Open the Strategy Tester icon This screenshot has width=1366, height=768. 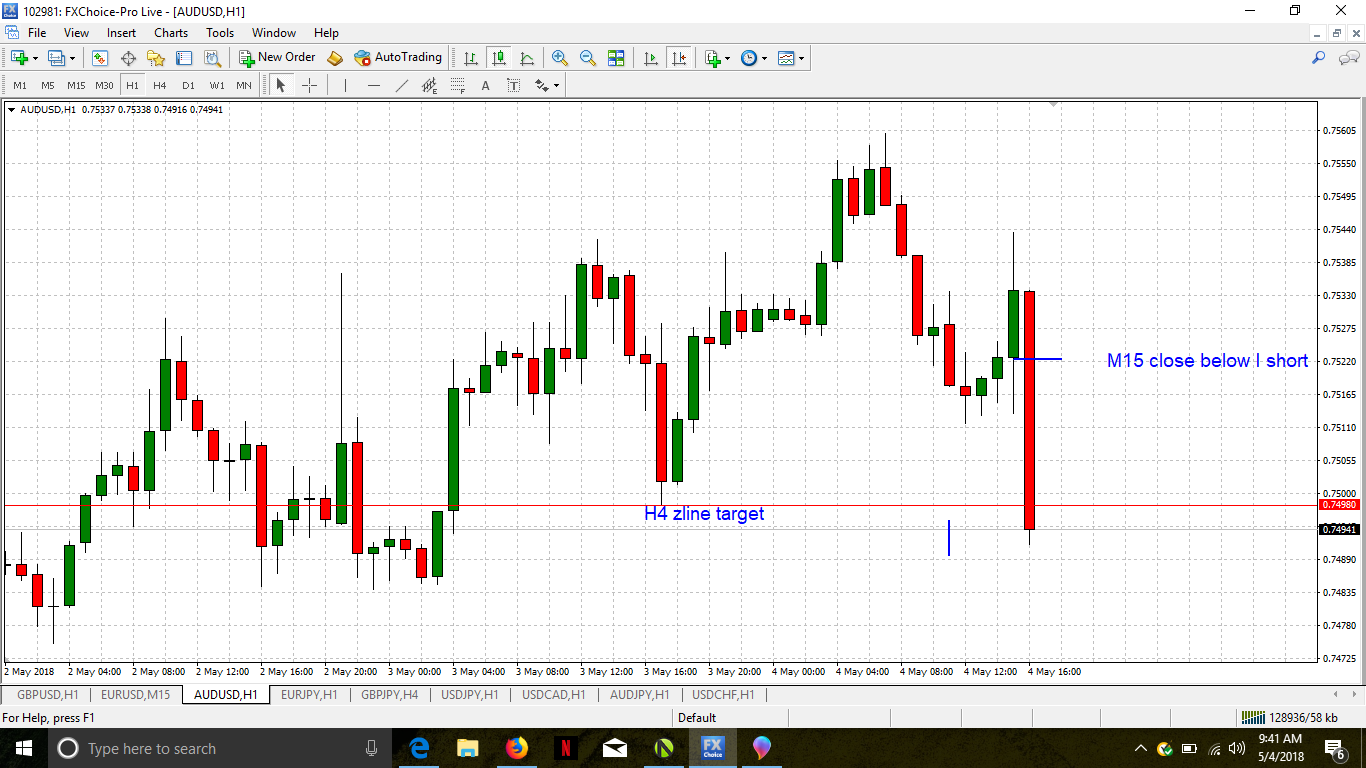[212, 58]
